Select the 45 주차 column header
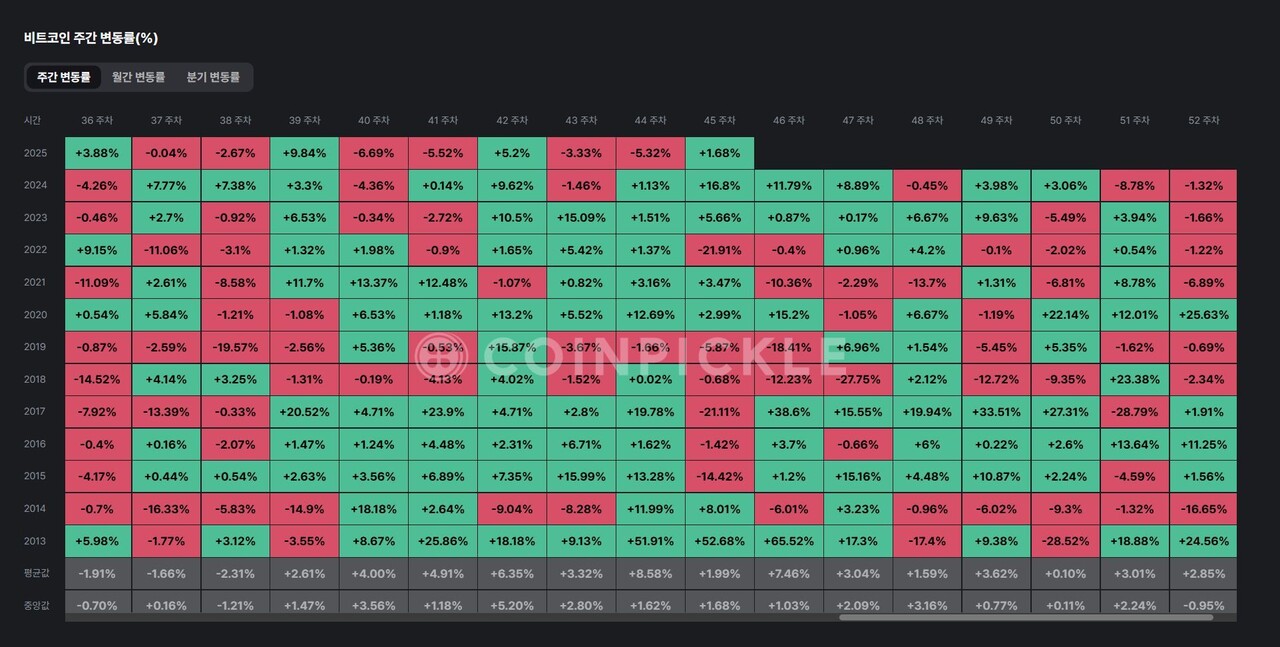This screenshot has width=1280, height=647. [x=719, y=121]
